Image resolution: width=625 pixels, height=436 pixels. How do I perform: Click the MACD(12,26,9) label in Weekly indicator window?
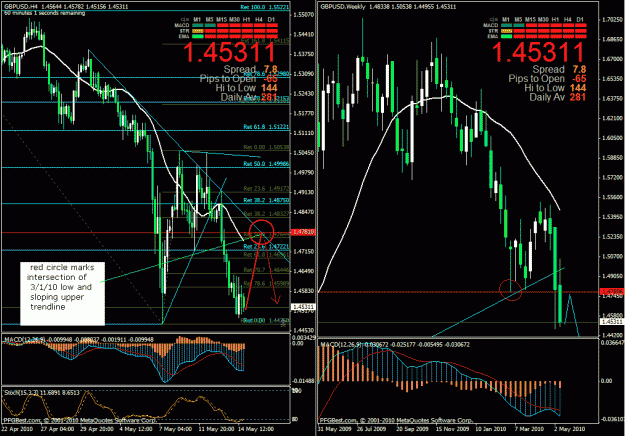click(x=340, y=344)
